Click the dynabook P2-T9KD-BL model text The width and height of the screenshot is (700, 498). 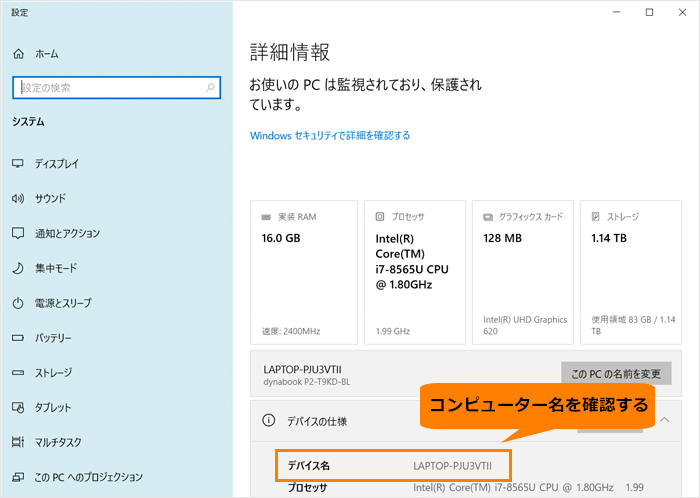coord(307,382)
